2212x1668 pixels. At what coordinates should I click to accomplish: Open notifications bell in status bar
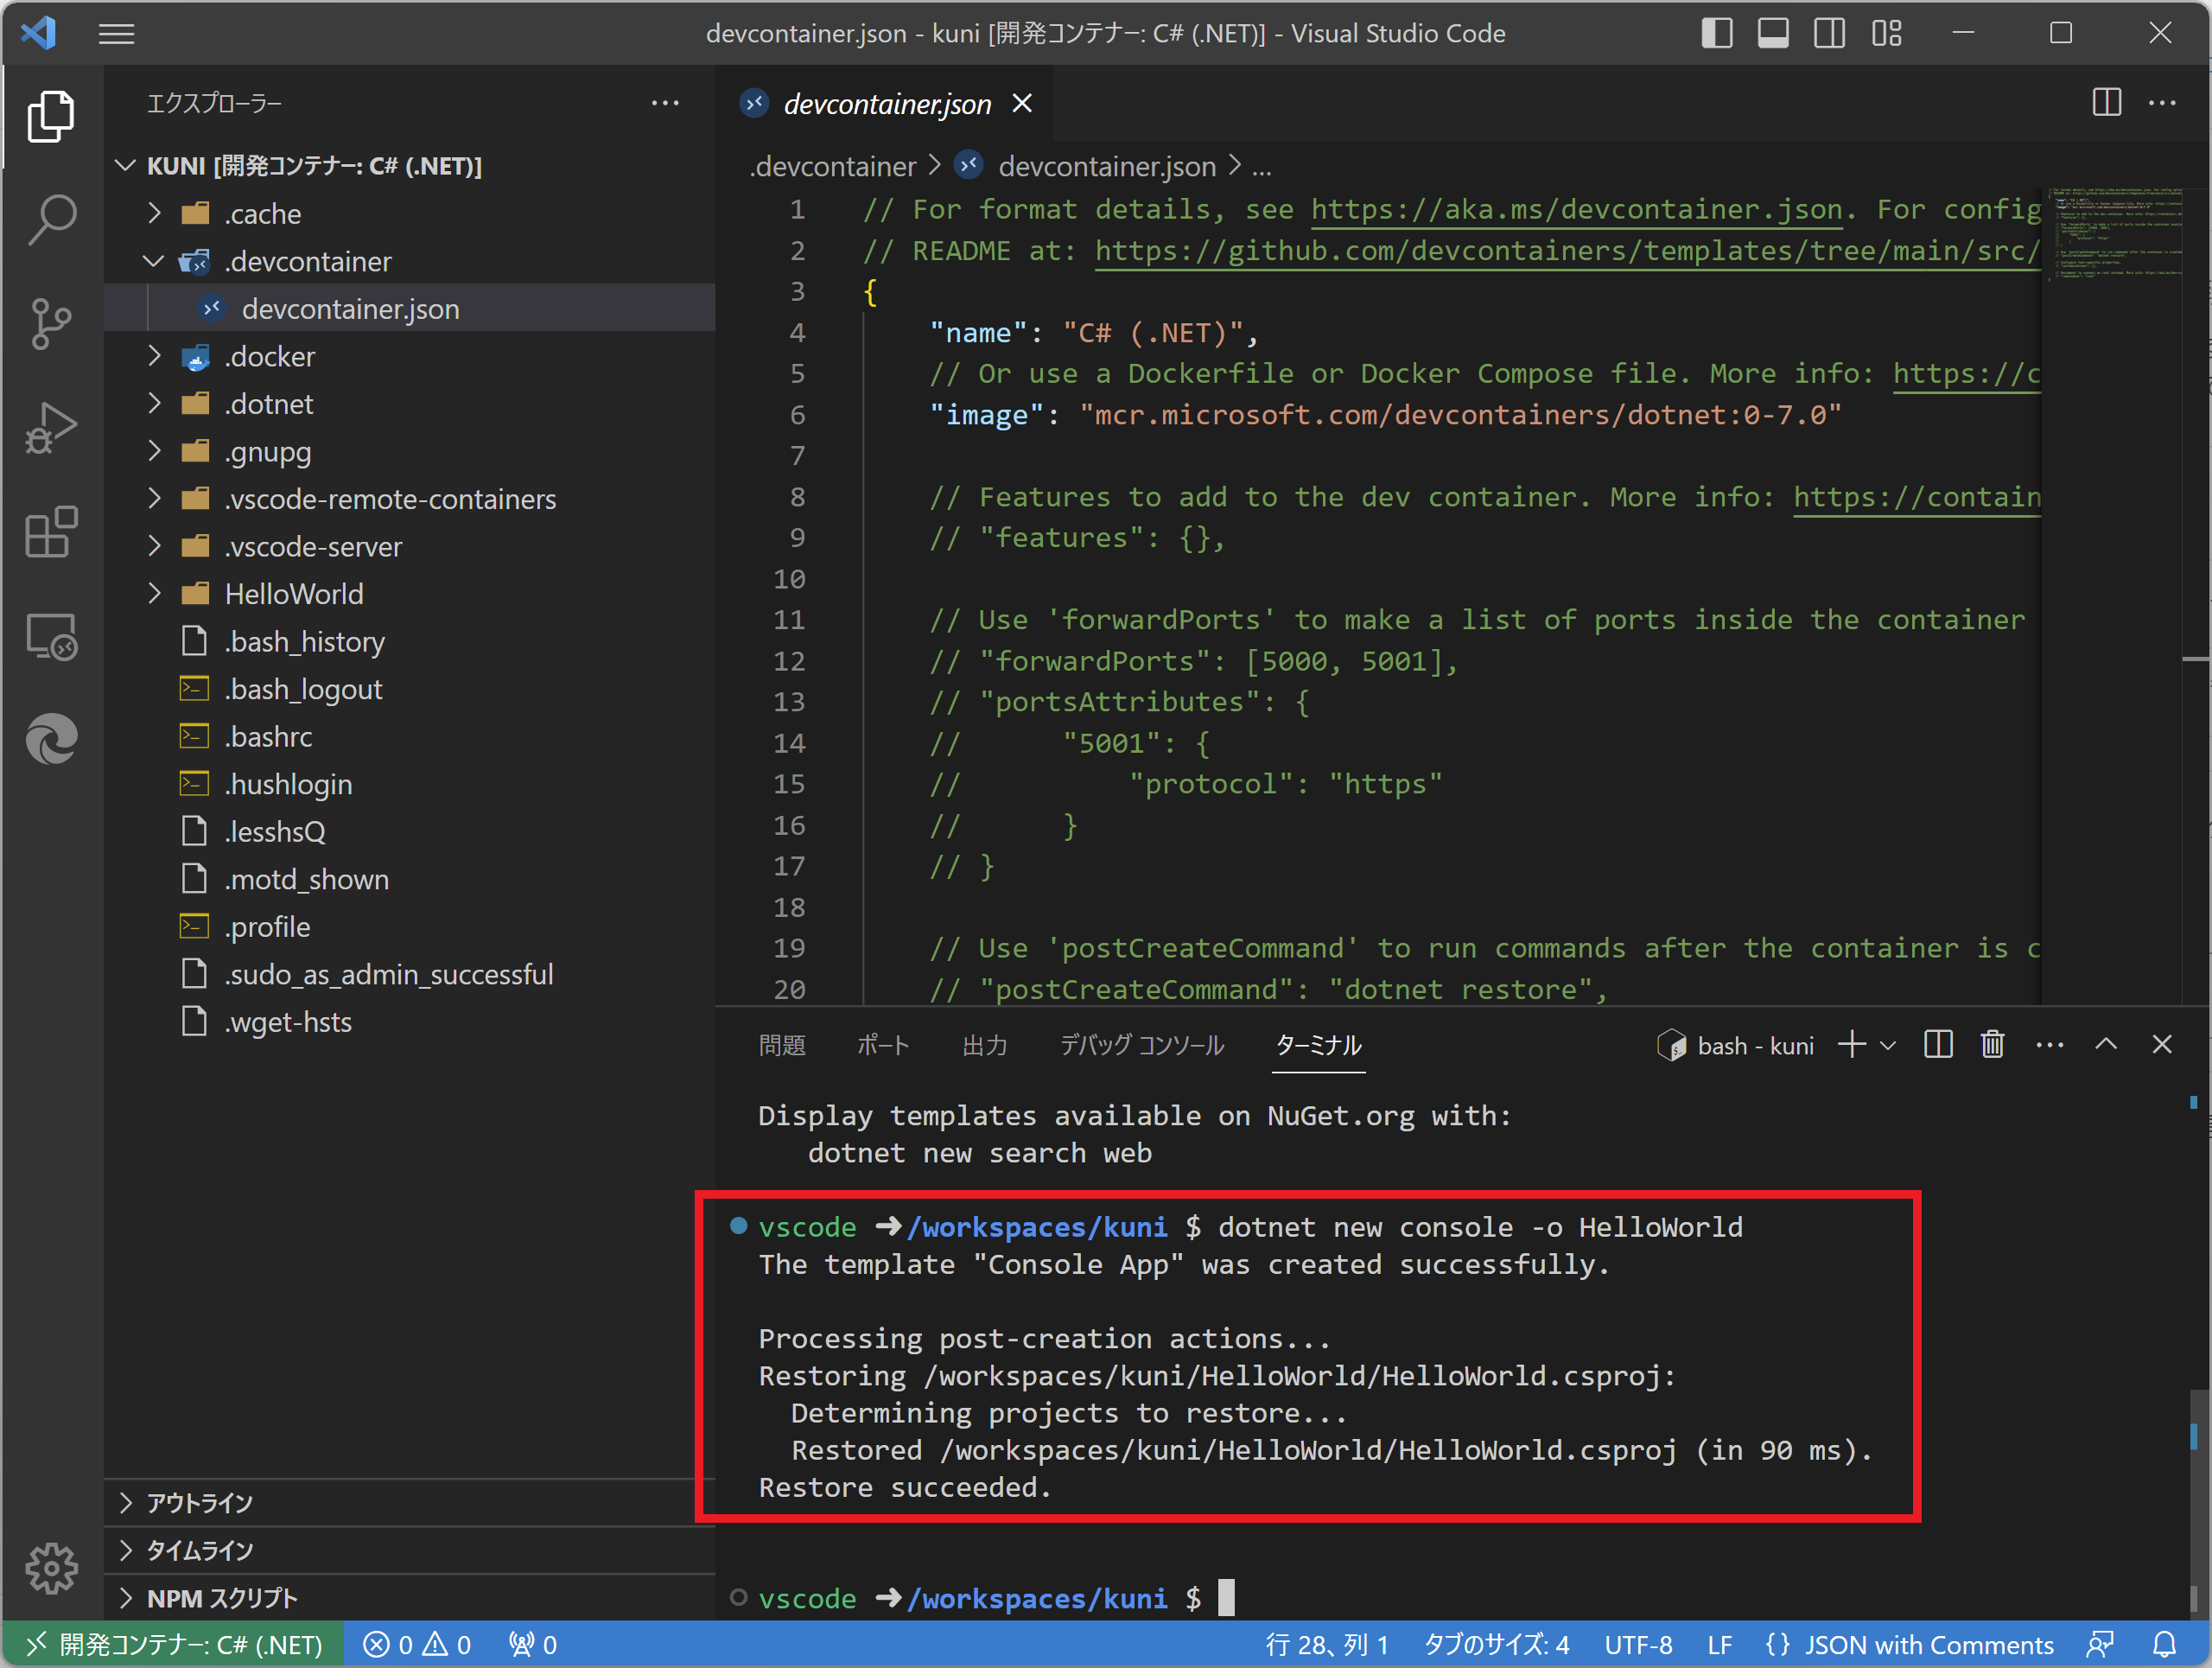2165,1645
